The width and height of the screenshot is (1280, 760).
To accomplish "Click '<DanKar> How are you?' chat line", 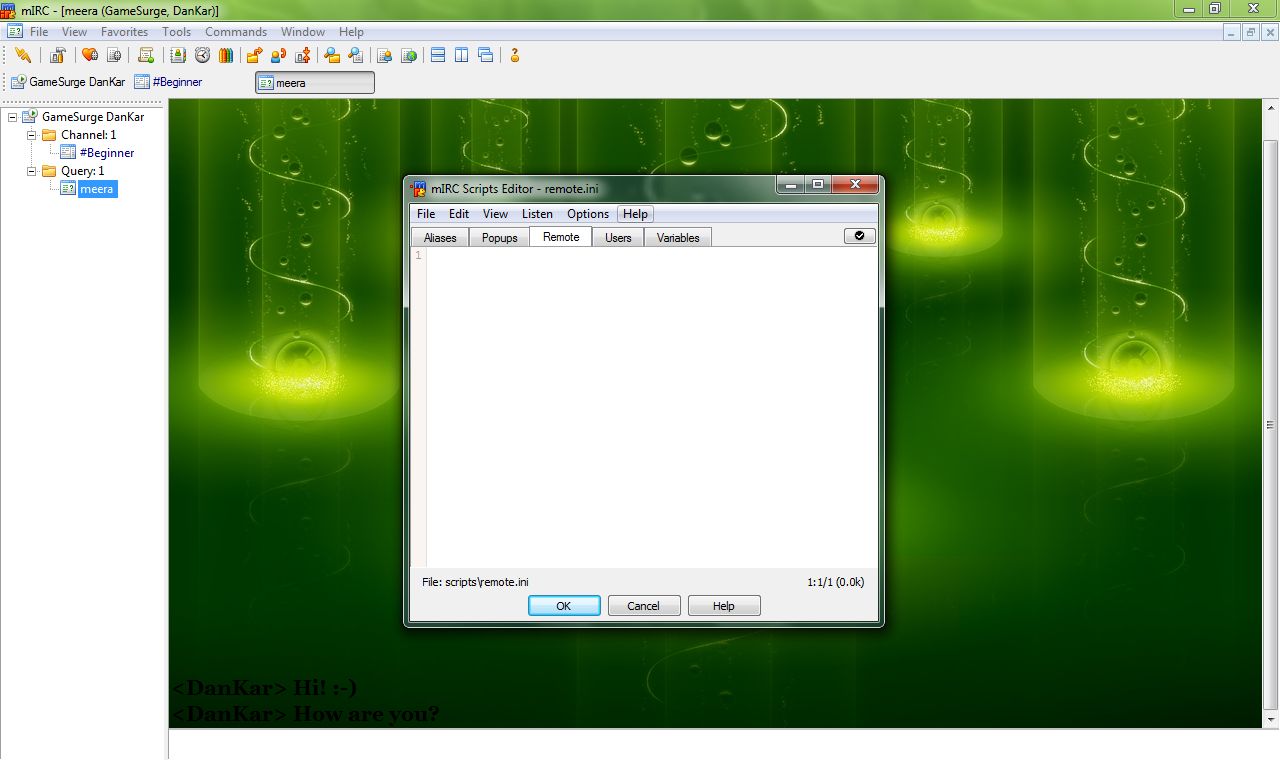I will 306,714.
